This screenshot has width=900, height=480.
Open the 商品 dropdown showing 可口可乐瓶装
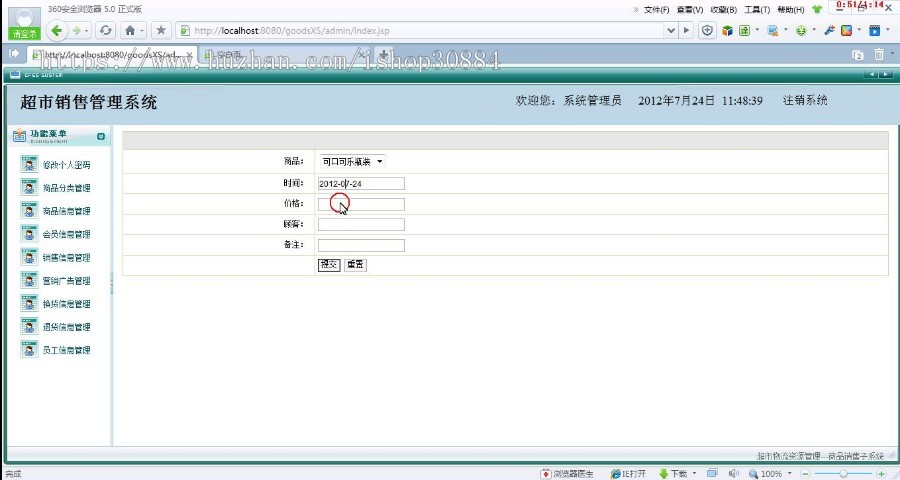click(352, 162)
